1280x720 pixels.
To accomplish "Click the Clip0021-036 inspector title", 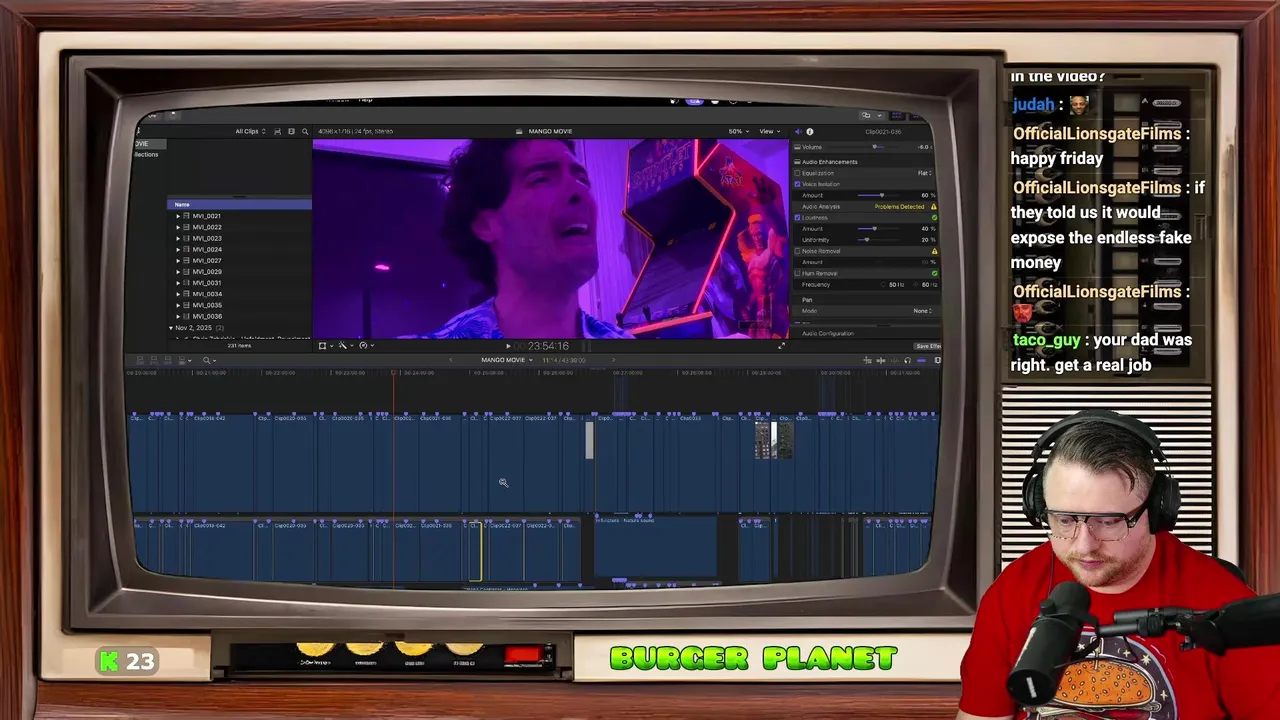I will (x=883, y=131).
